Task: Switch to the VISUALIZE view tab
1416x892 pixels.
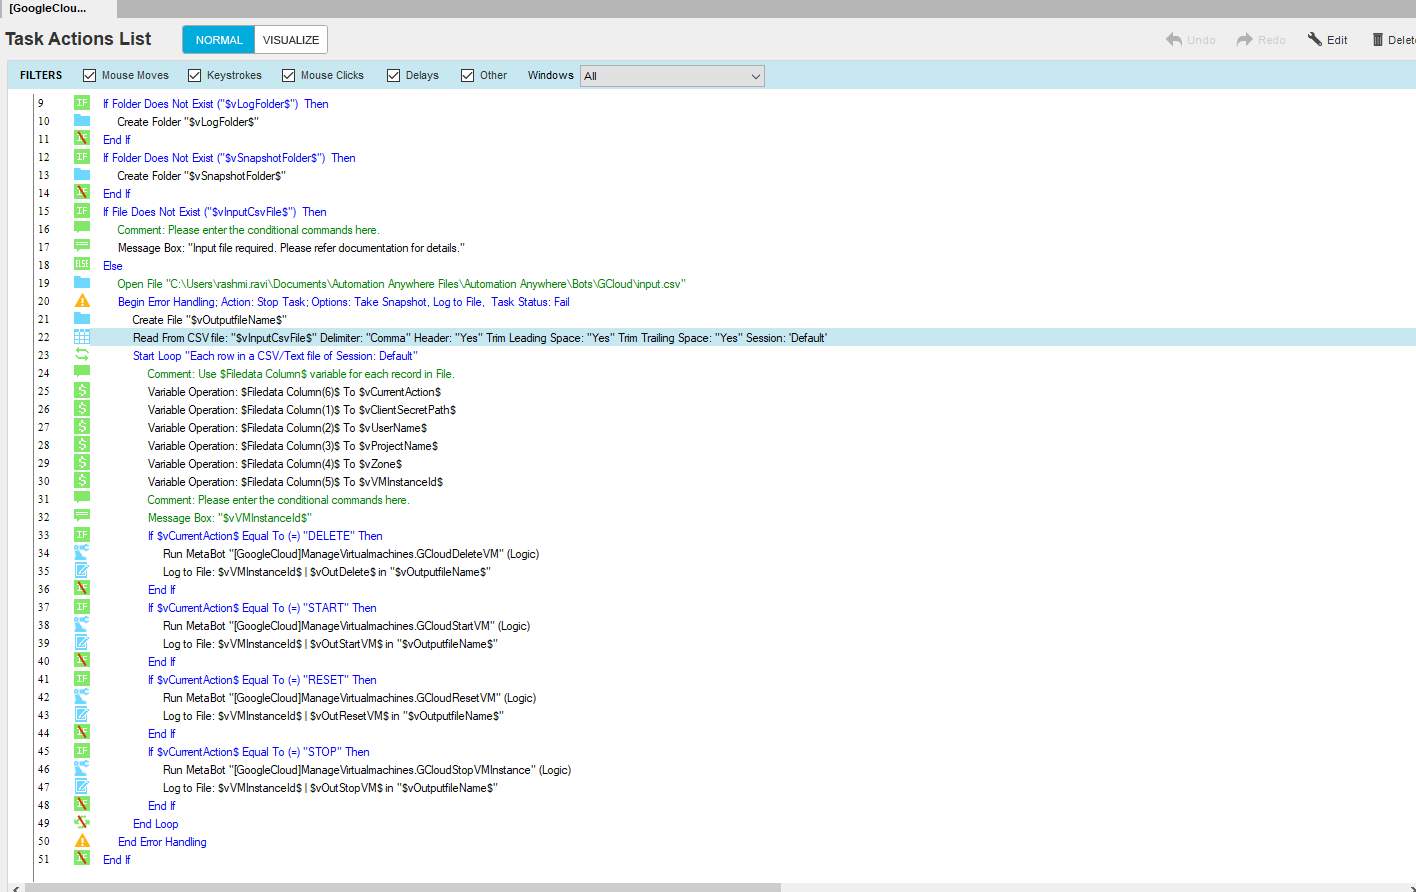Action: click(x=291, y=40)
